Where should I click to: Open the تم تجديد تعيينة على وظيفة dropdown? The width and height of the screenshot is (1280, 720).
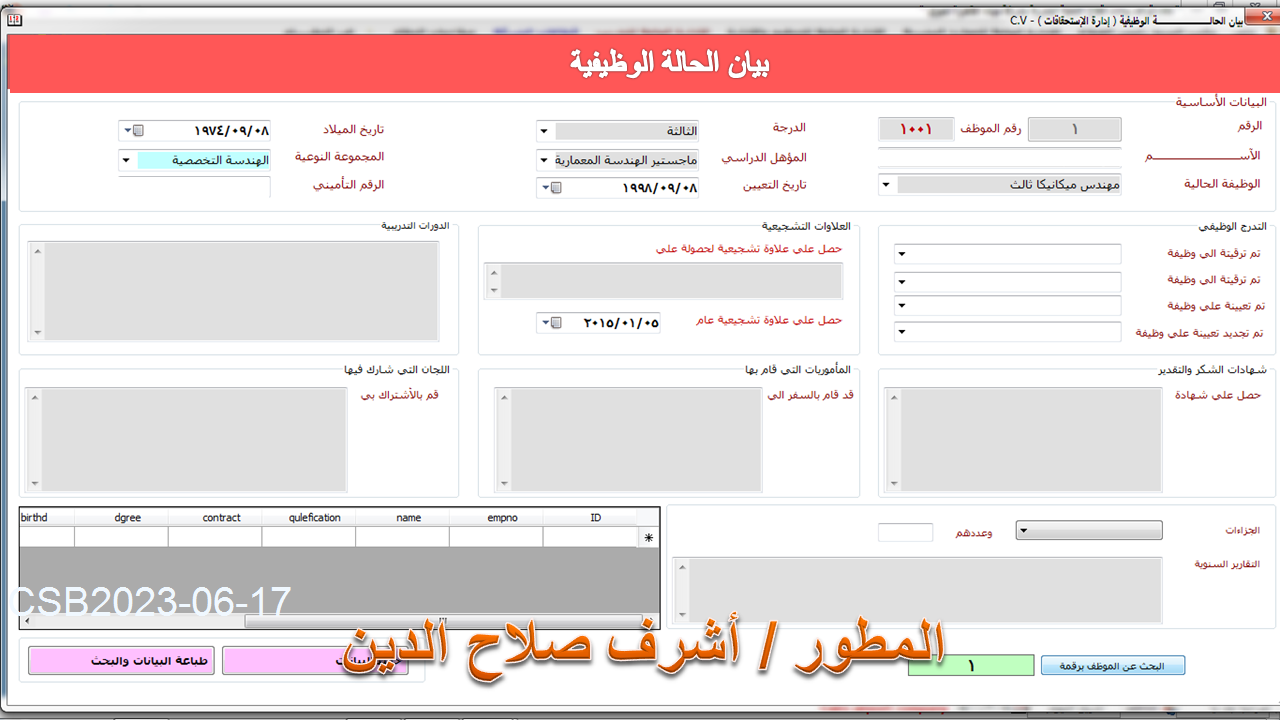pyautogui.click(x=901, y=332)
